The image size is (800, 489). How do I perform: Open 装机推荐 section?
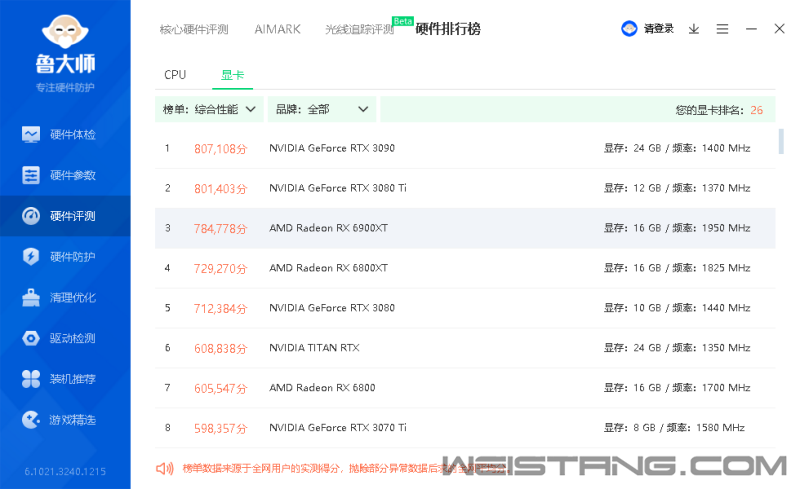(65, 379)
